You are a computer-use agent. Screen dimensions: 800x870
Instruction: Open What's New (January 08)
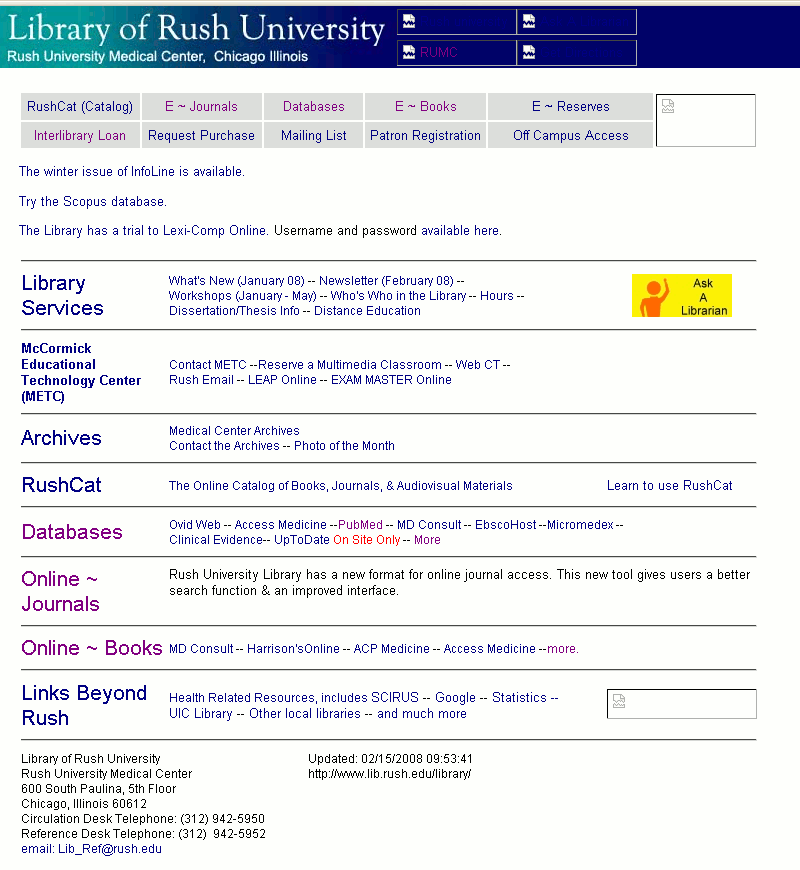(237, 281)
